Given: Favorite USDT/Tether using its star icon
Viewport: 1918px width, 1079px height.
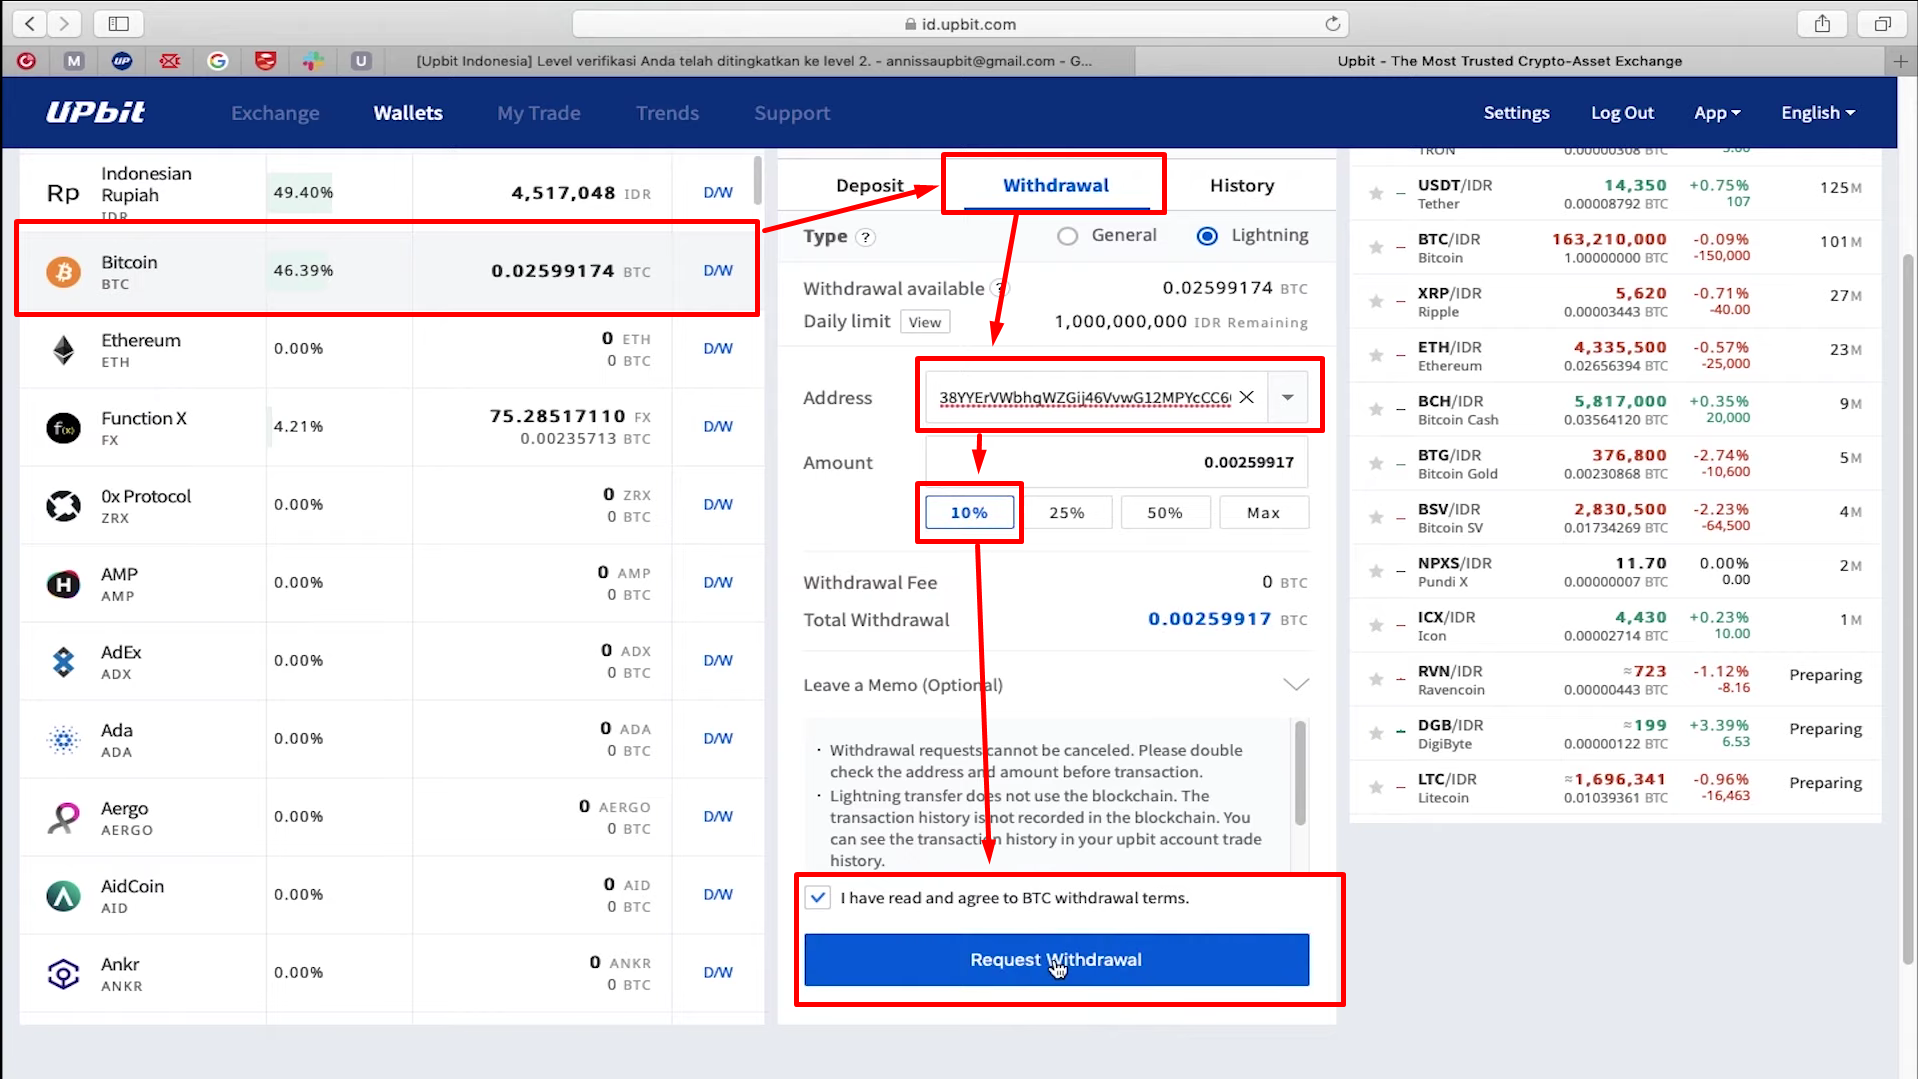Looking at the screenshot, I should point(1376,193).
